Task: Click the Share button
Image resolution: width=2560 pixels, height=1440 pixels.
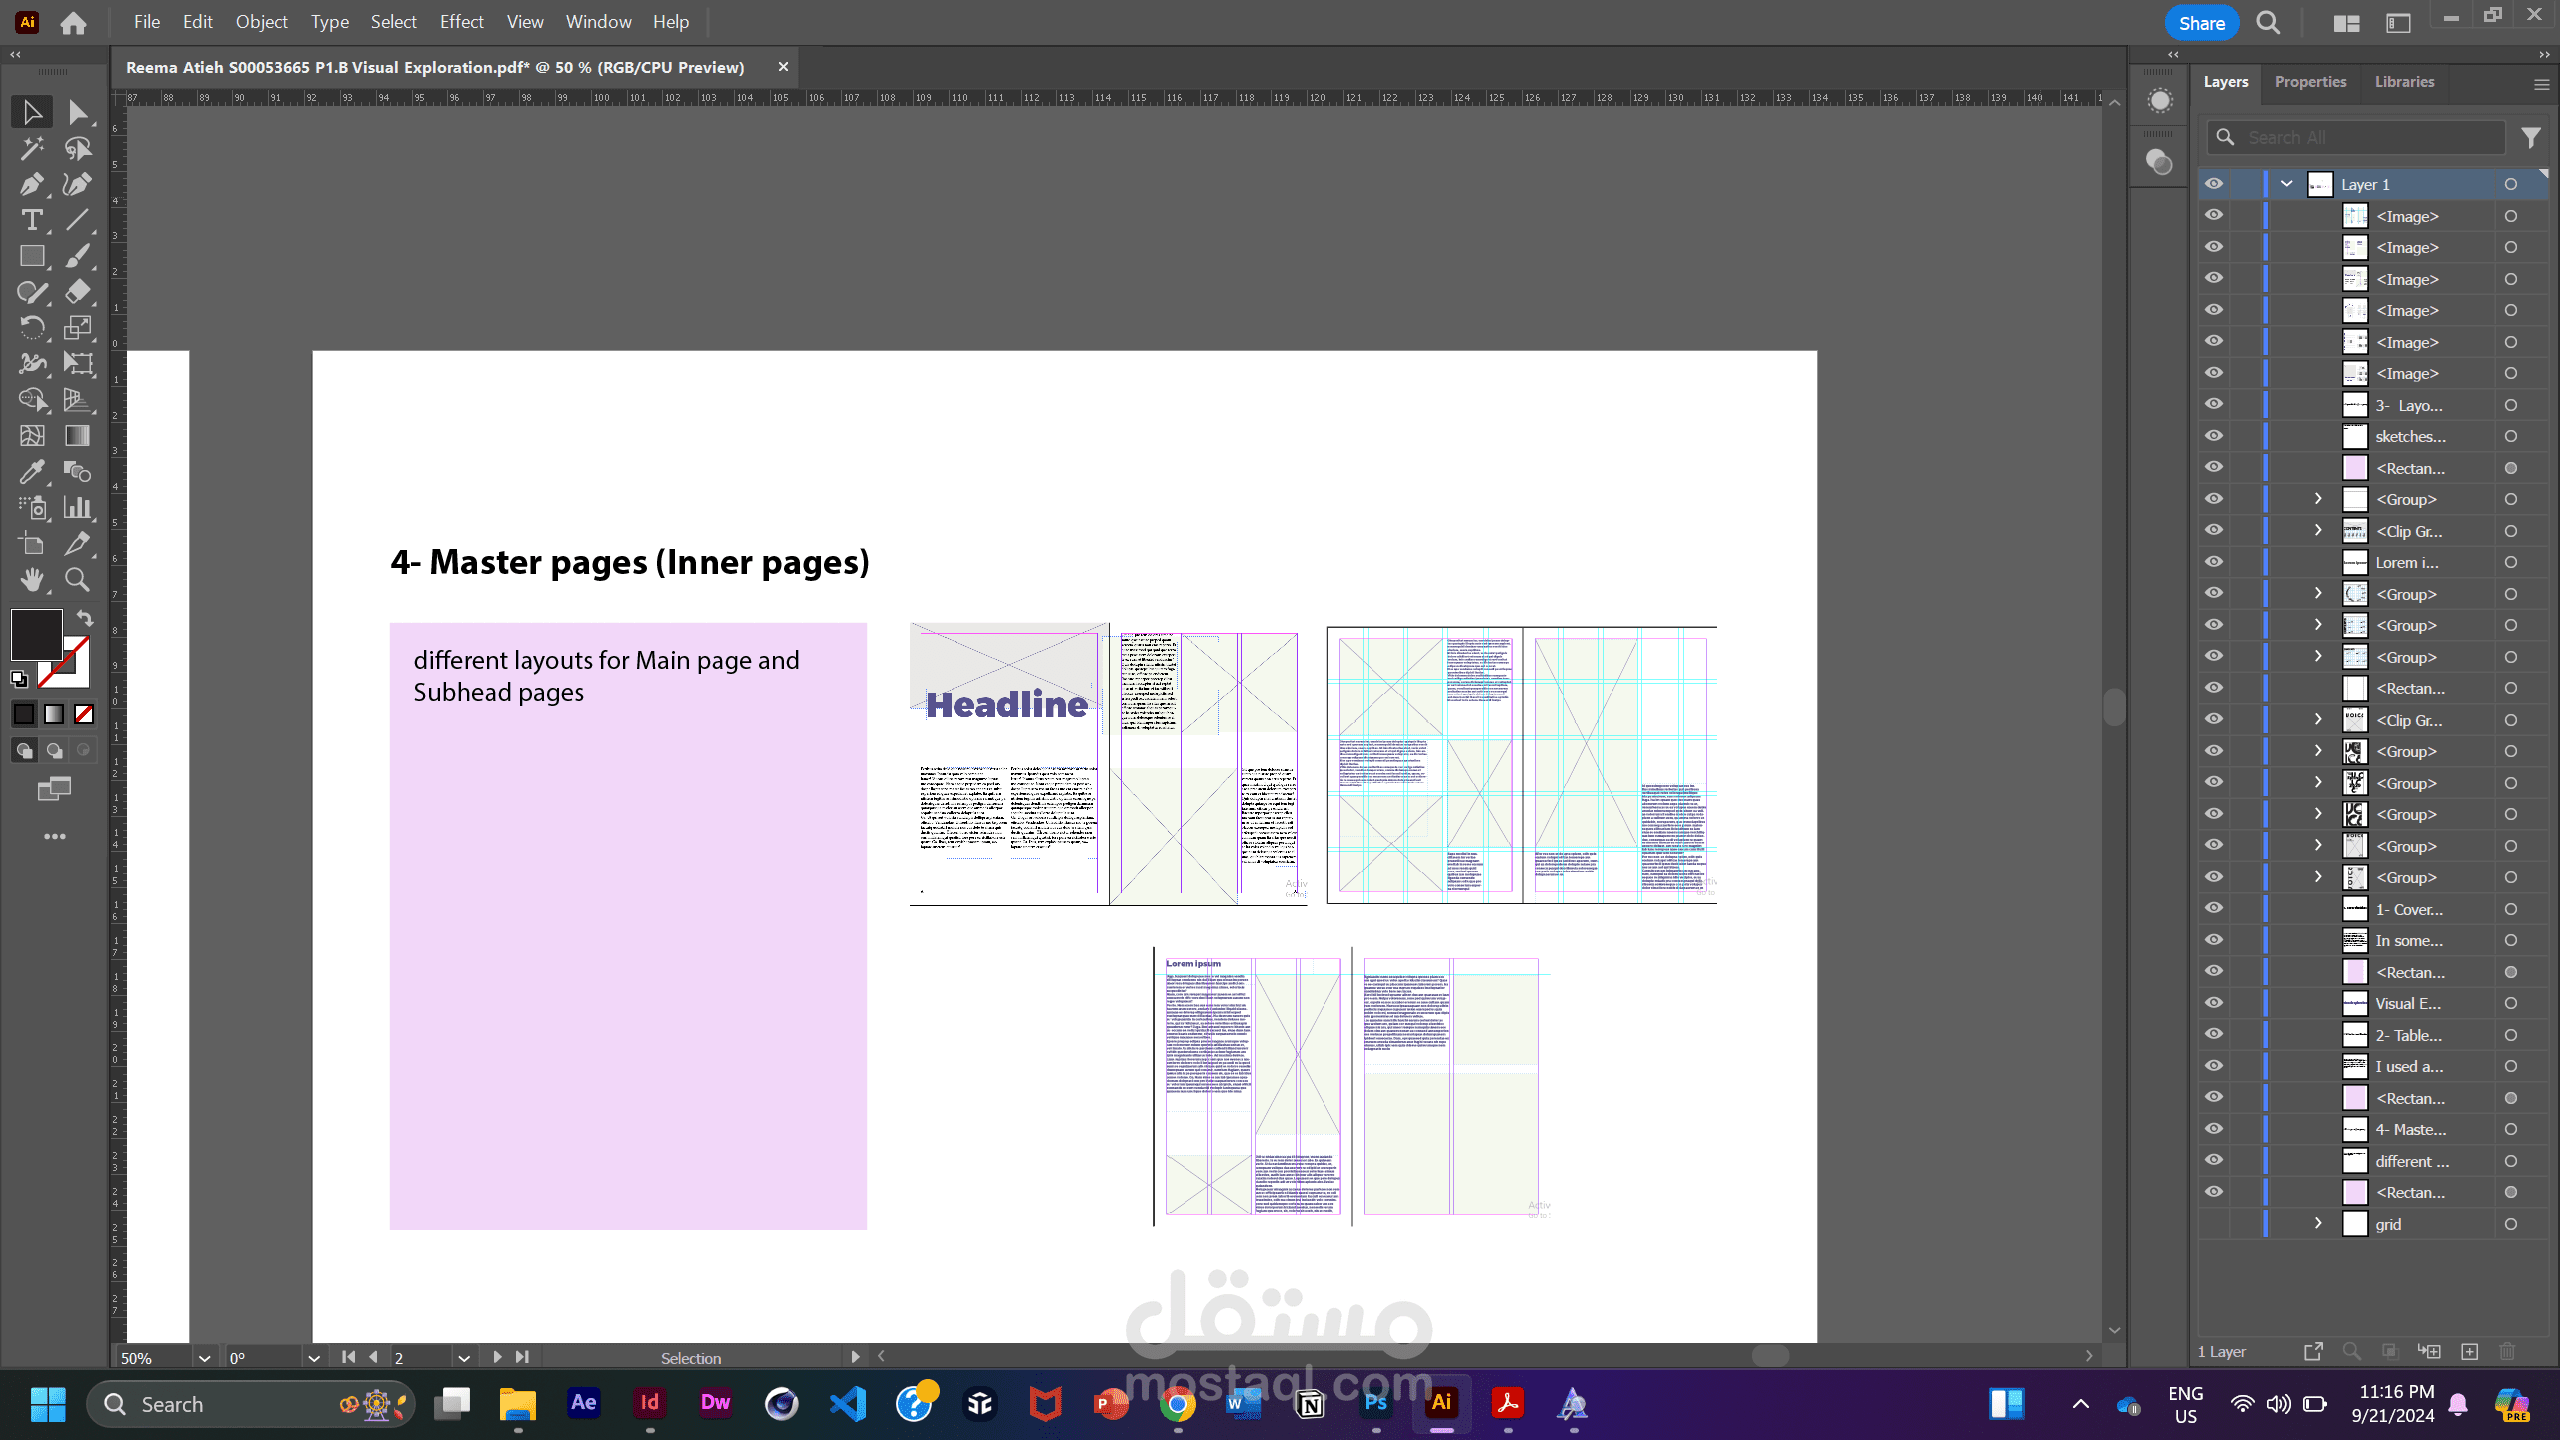Action: point(2201,23)
